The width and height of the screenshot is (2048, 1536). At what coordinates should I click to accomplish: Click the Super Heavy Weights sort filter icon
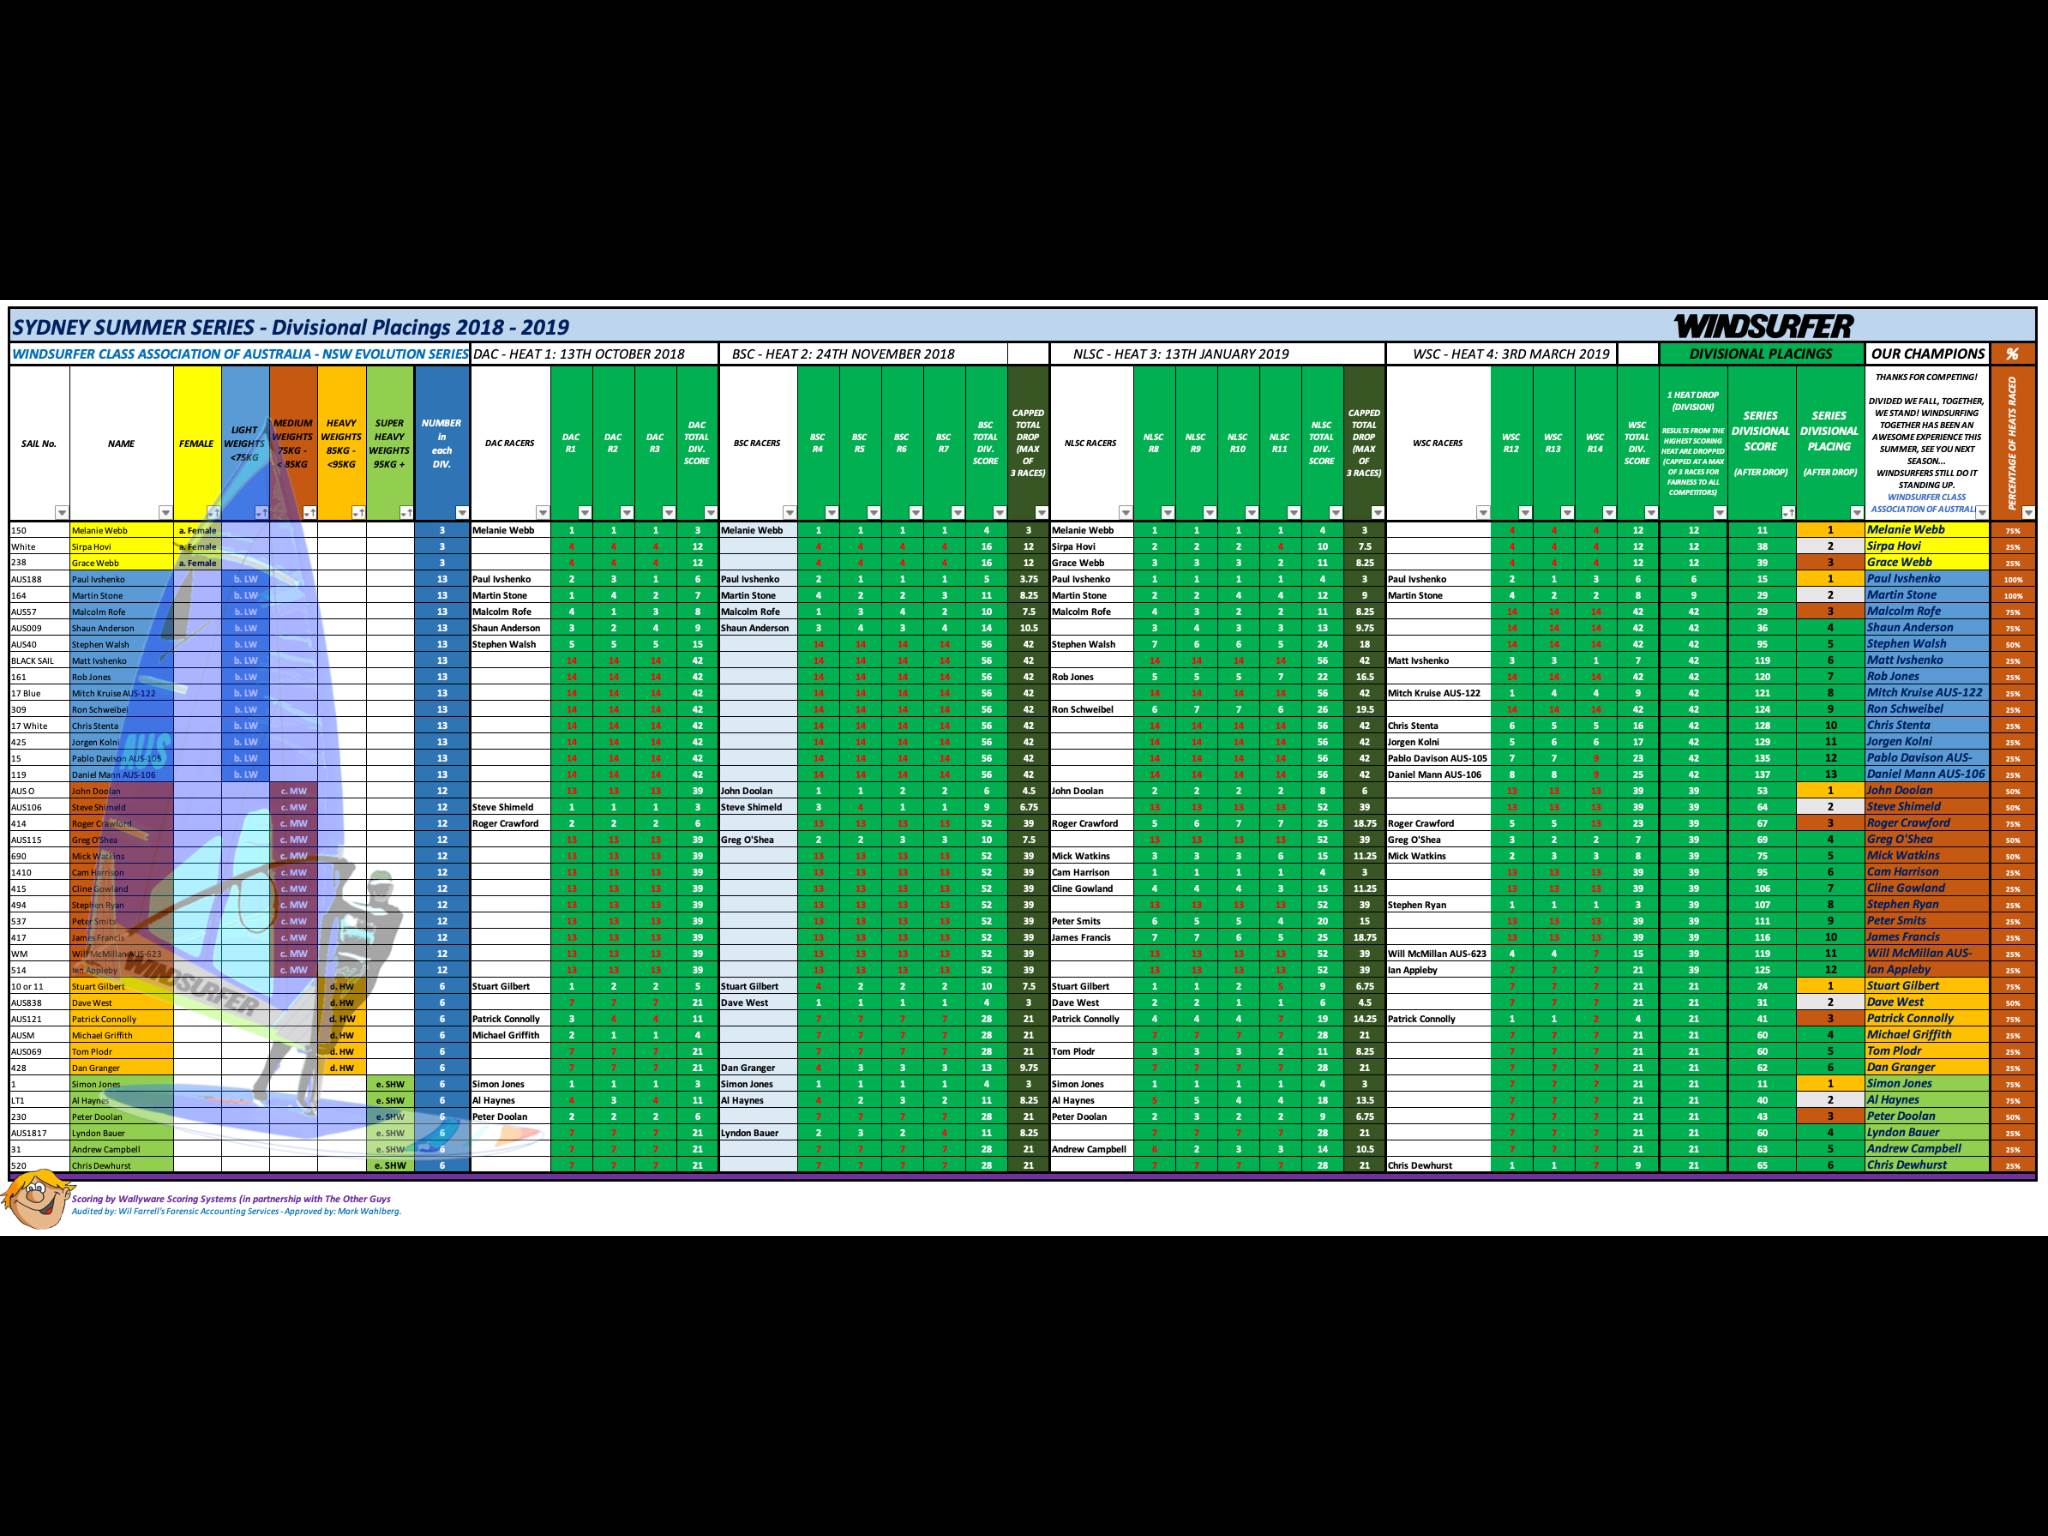(x=405, y=513)
